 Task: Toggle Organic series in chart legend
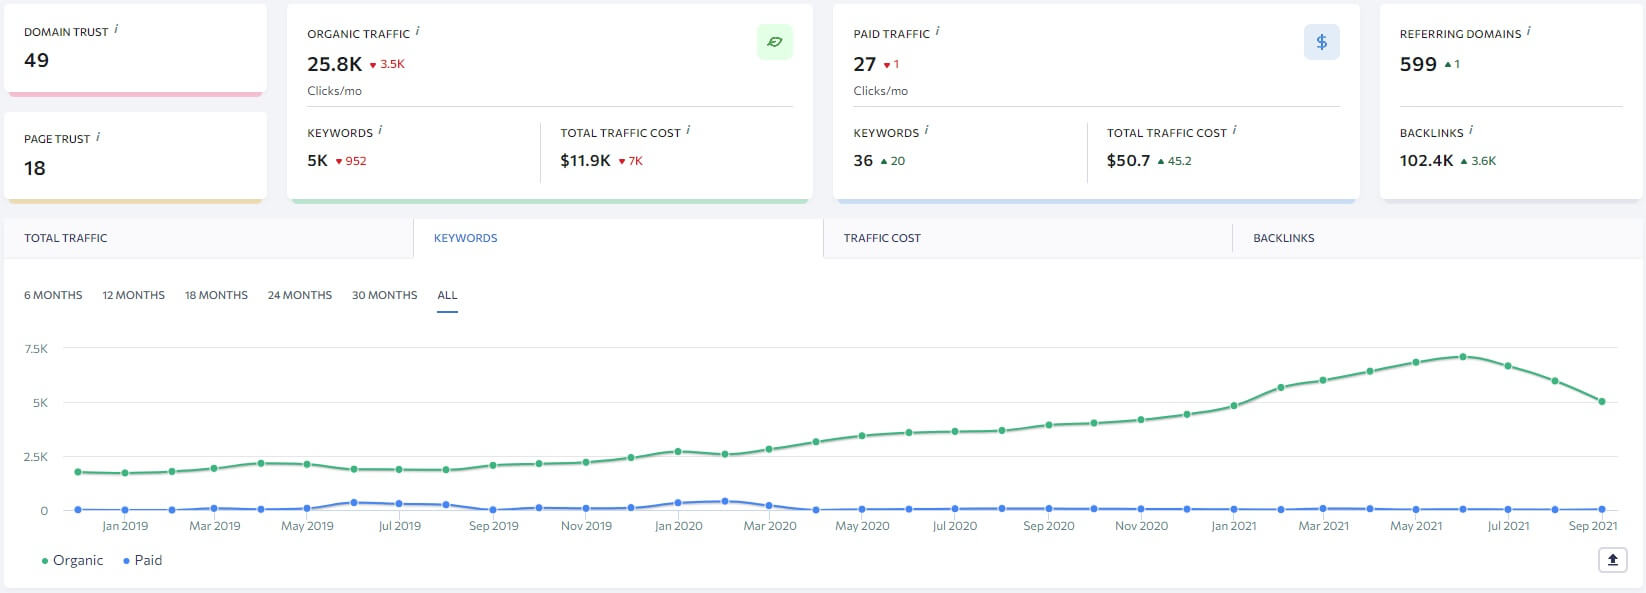72,561
